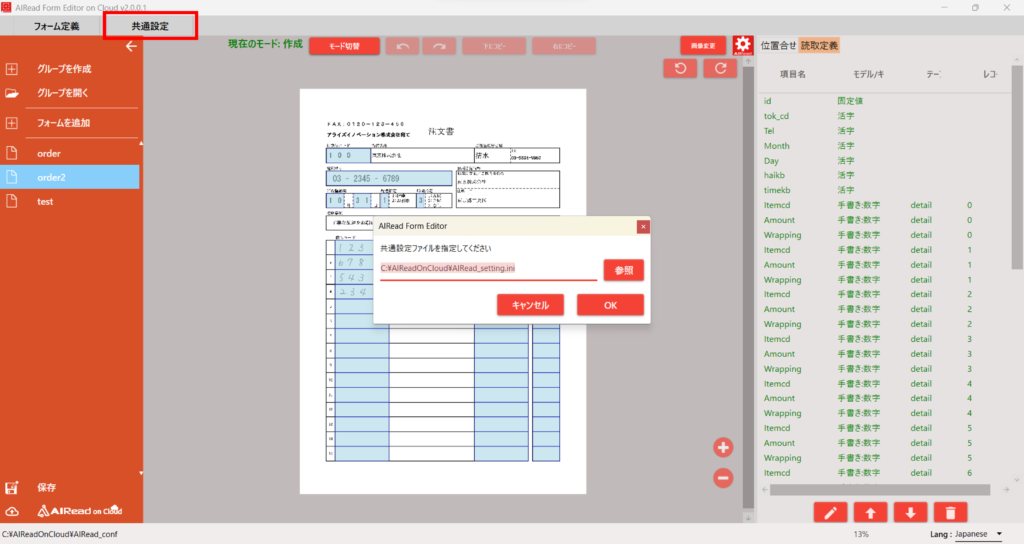Open the Lang Japanese dropdown
Screen dimensions: 1024x544
[977, 535]
